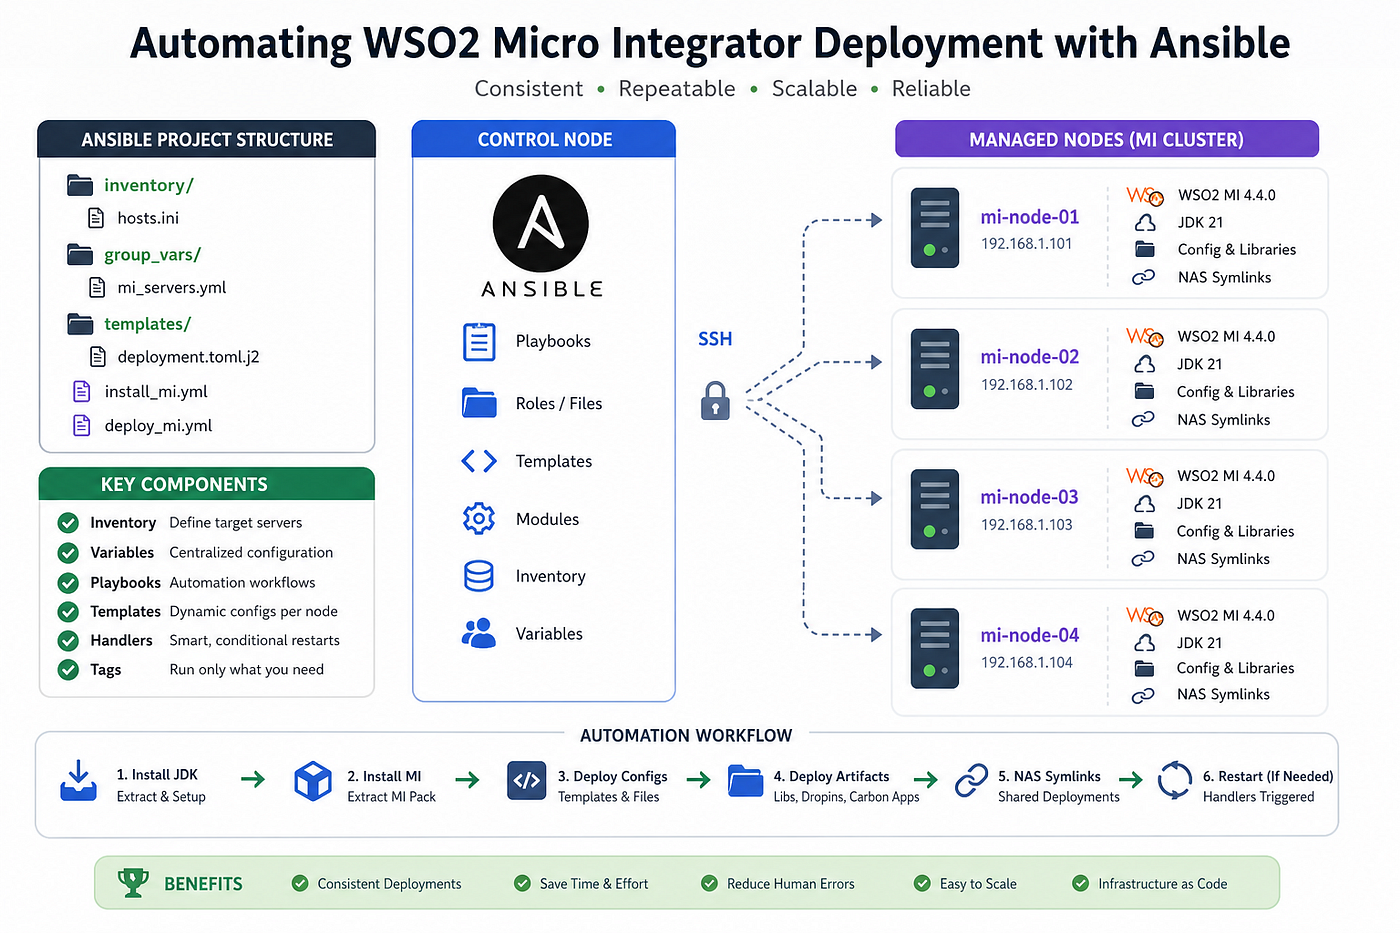The image size is (1400, 933).
Task: Select deploy_mi.yml file
Action: pyautogui.click(x=158, y=426)
